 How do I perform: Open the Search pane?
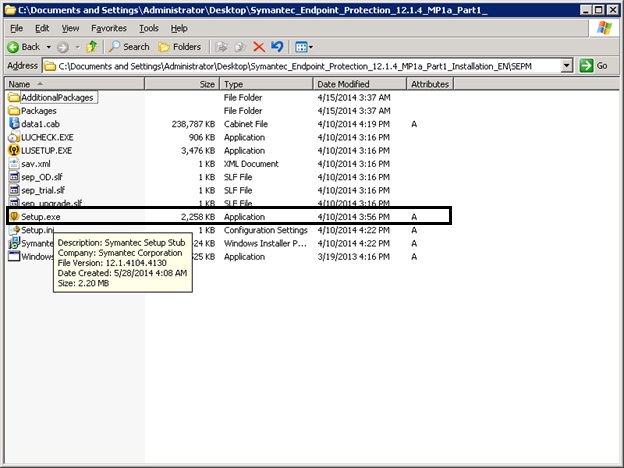click(x=129, y=47)
